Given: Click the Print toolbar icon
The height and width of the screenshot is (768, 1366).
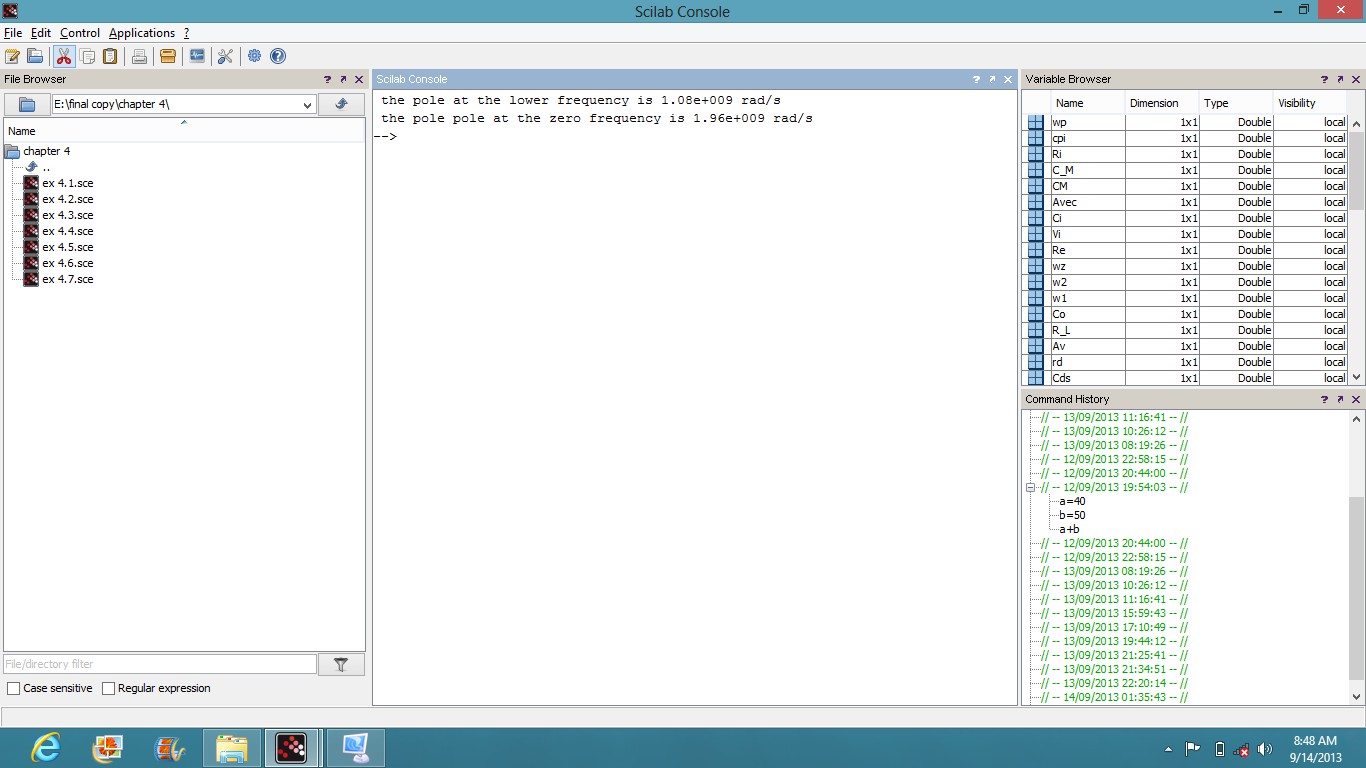Looking at the screenshot, I should [x=139, y=56].
